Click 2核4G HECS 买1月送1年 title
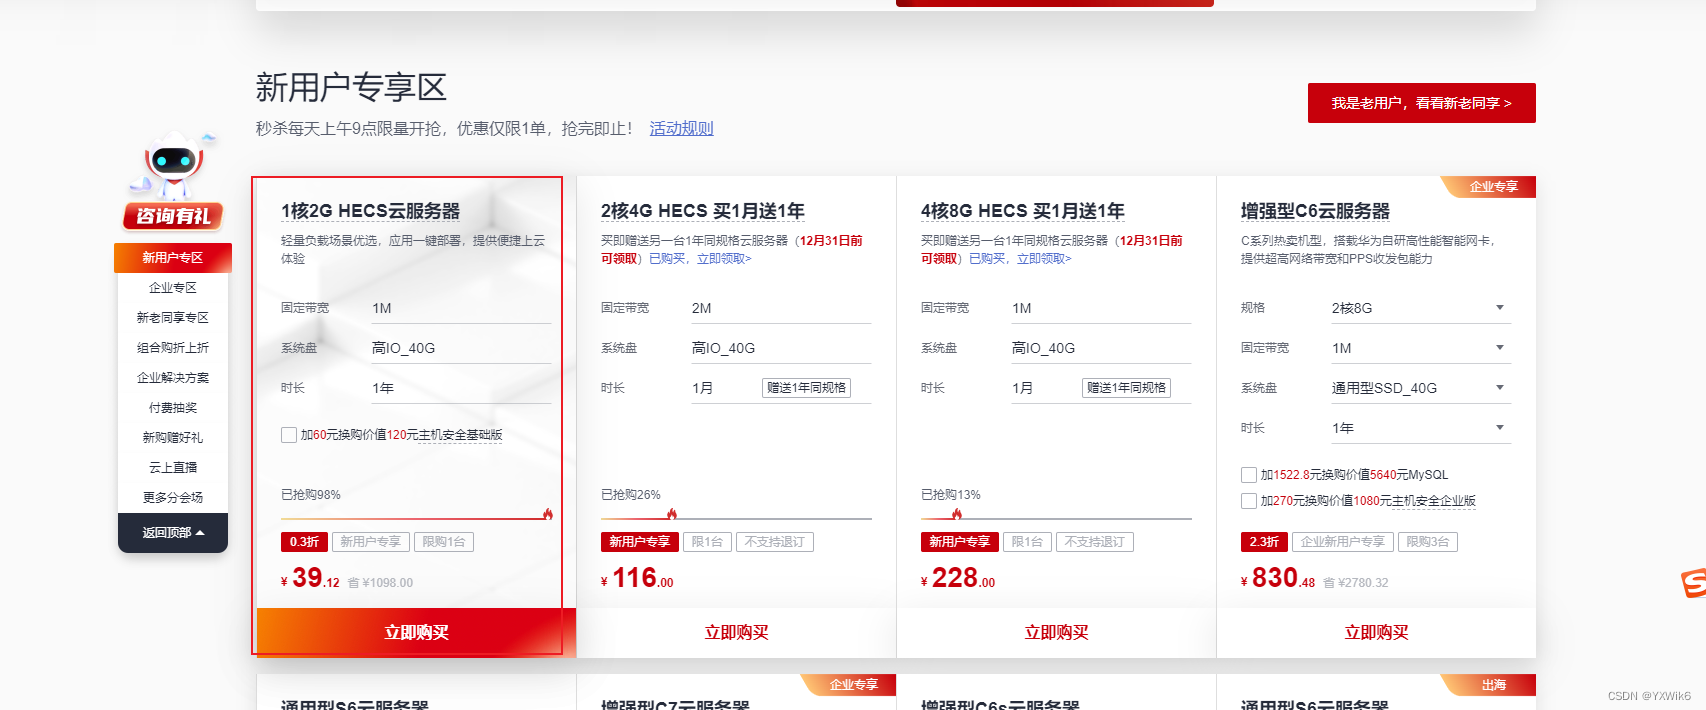 (703, 211)
